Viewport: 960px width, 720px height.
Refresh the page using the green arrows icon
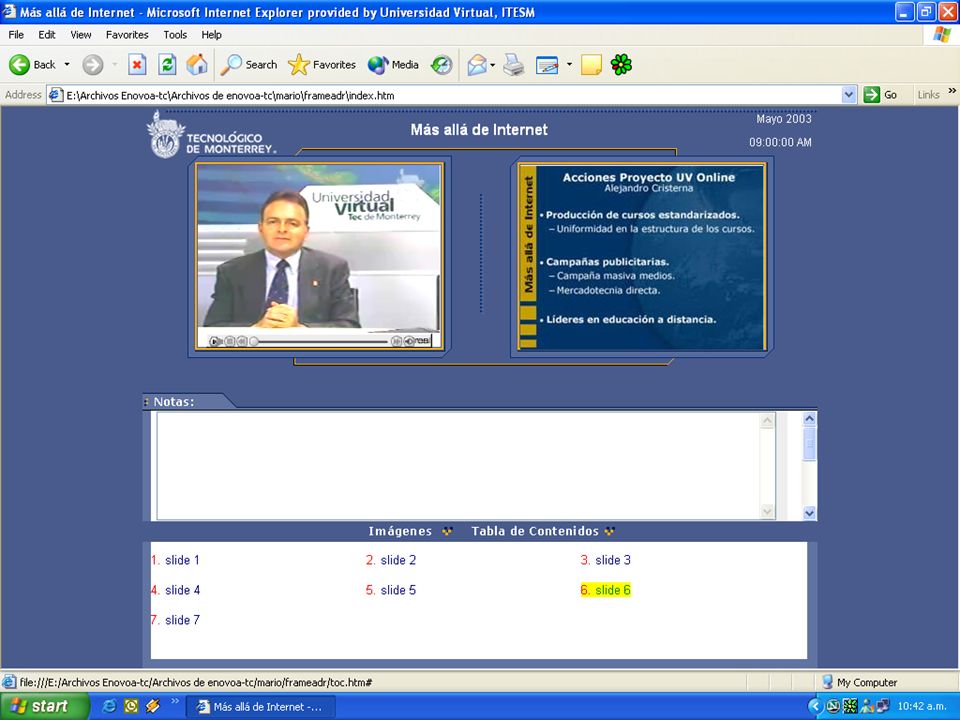[x=167, y=64]
